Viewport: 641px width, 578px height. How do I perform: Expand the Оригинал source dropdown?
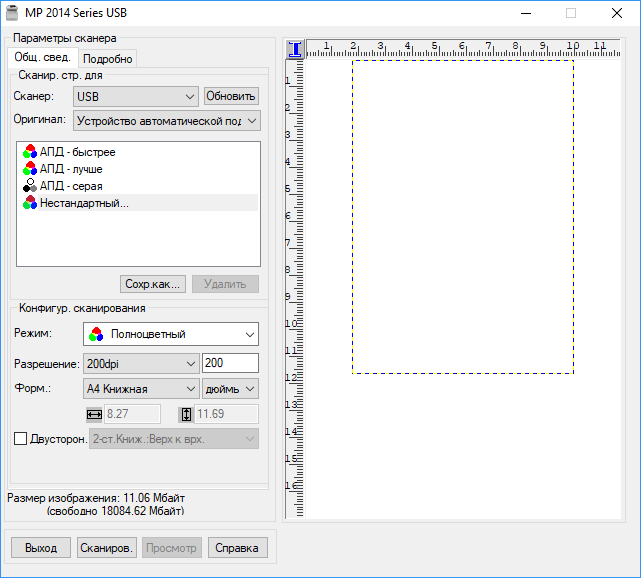[x=167, y=121]
